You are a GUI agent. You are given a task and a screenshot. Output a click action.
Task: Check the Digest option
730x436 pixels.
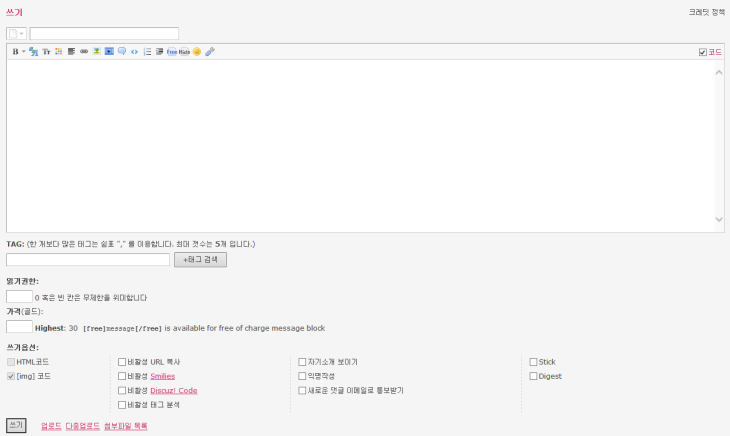(534, 376)
